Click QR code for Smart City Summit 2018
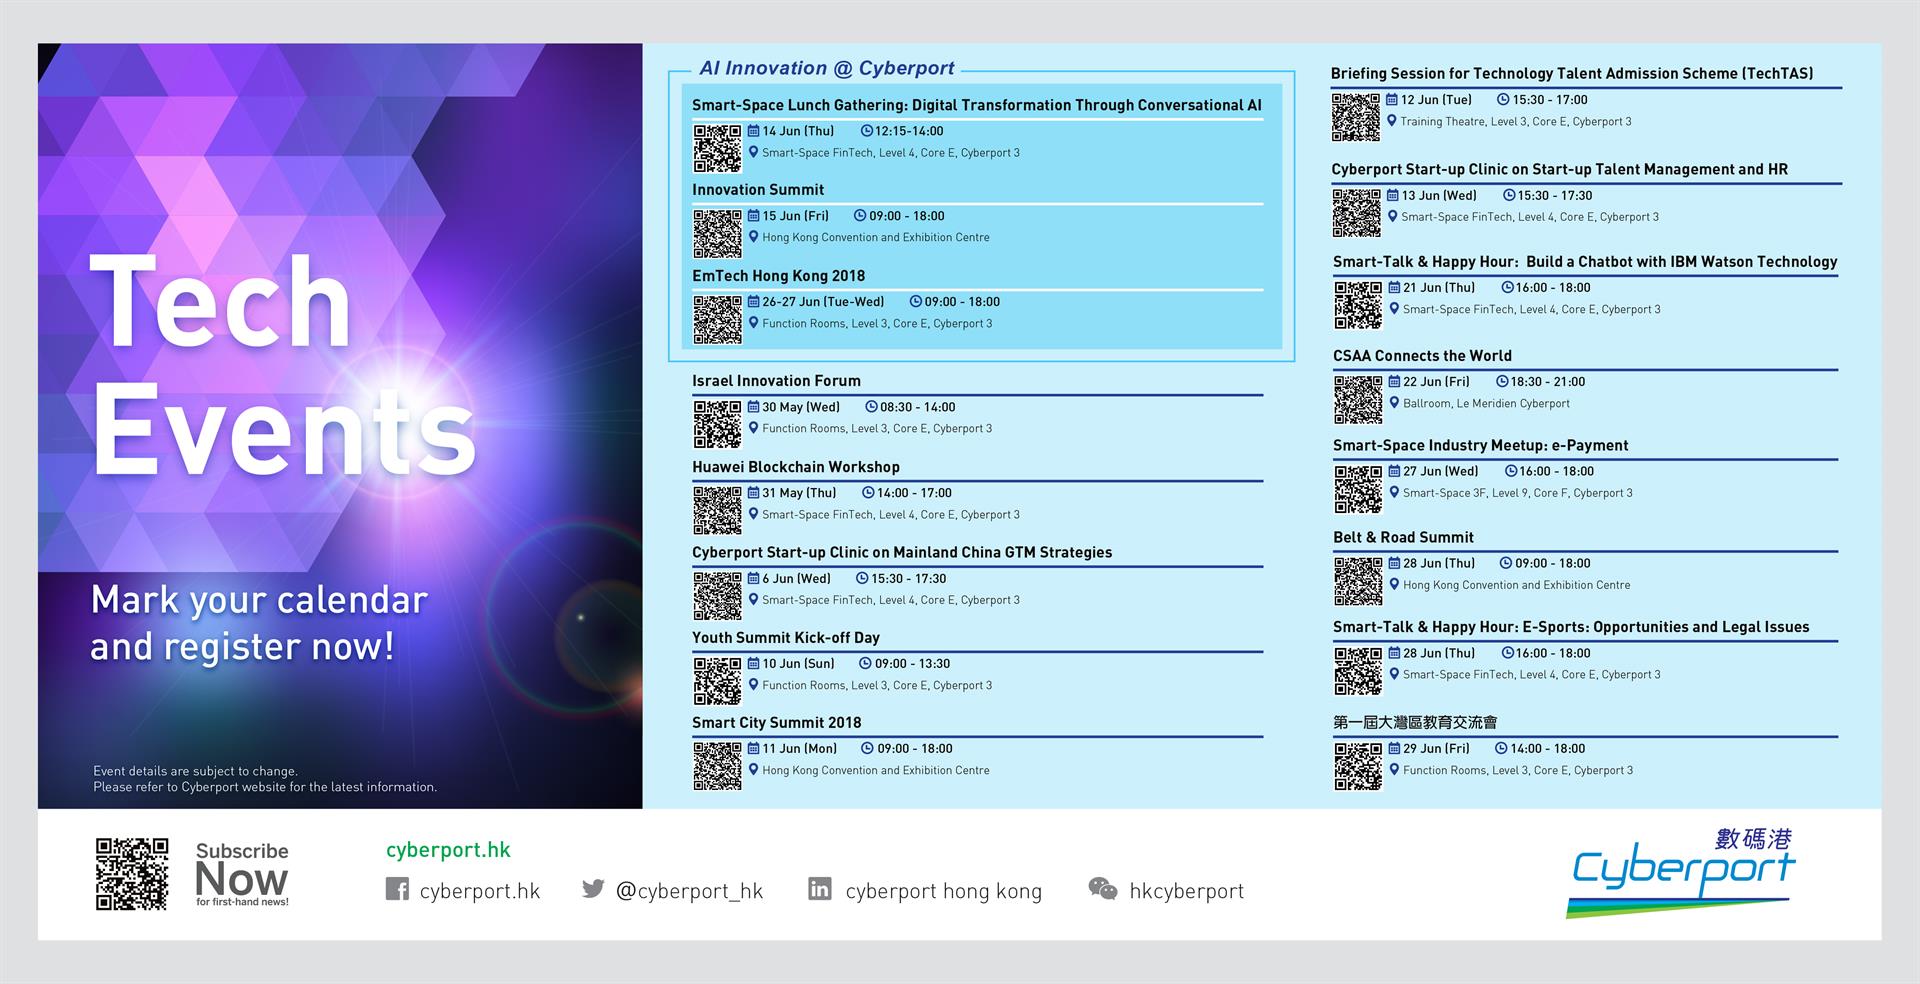 point(718,766)
